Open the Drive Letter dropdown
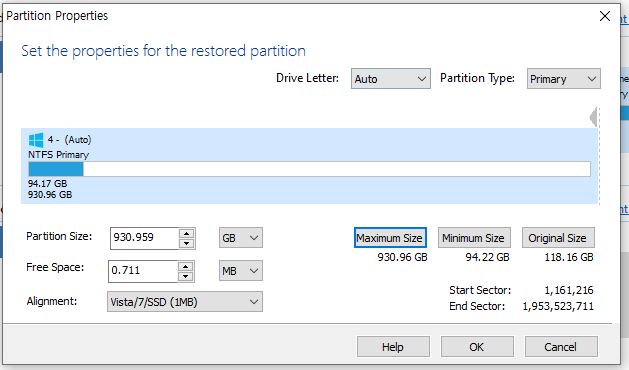629x370 pixels. tap(390, 79)
